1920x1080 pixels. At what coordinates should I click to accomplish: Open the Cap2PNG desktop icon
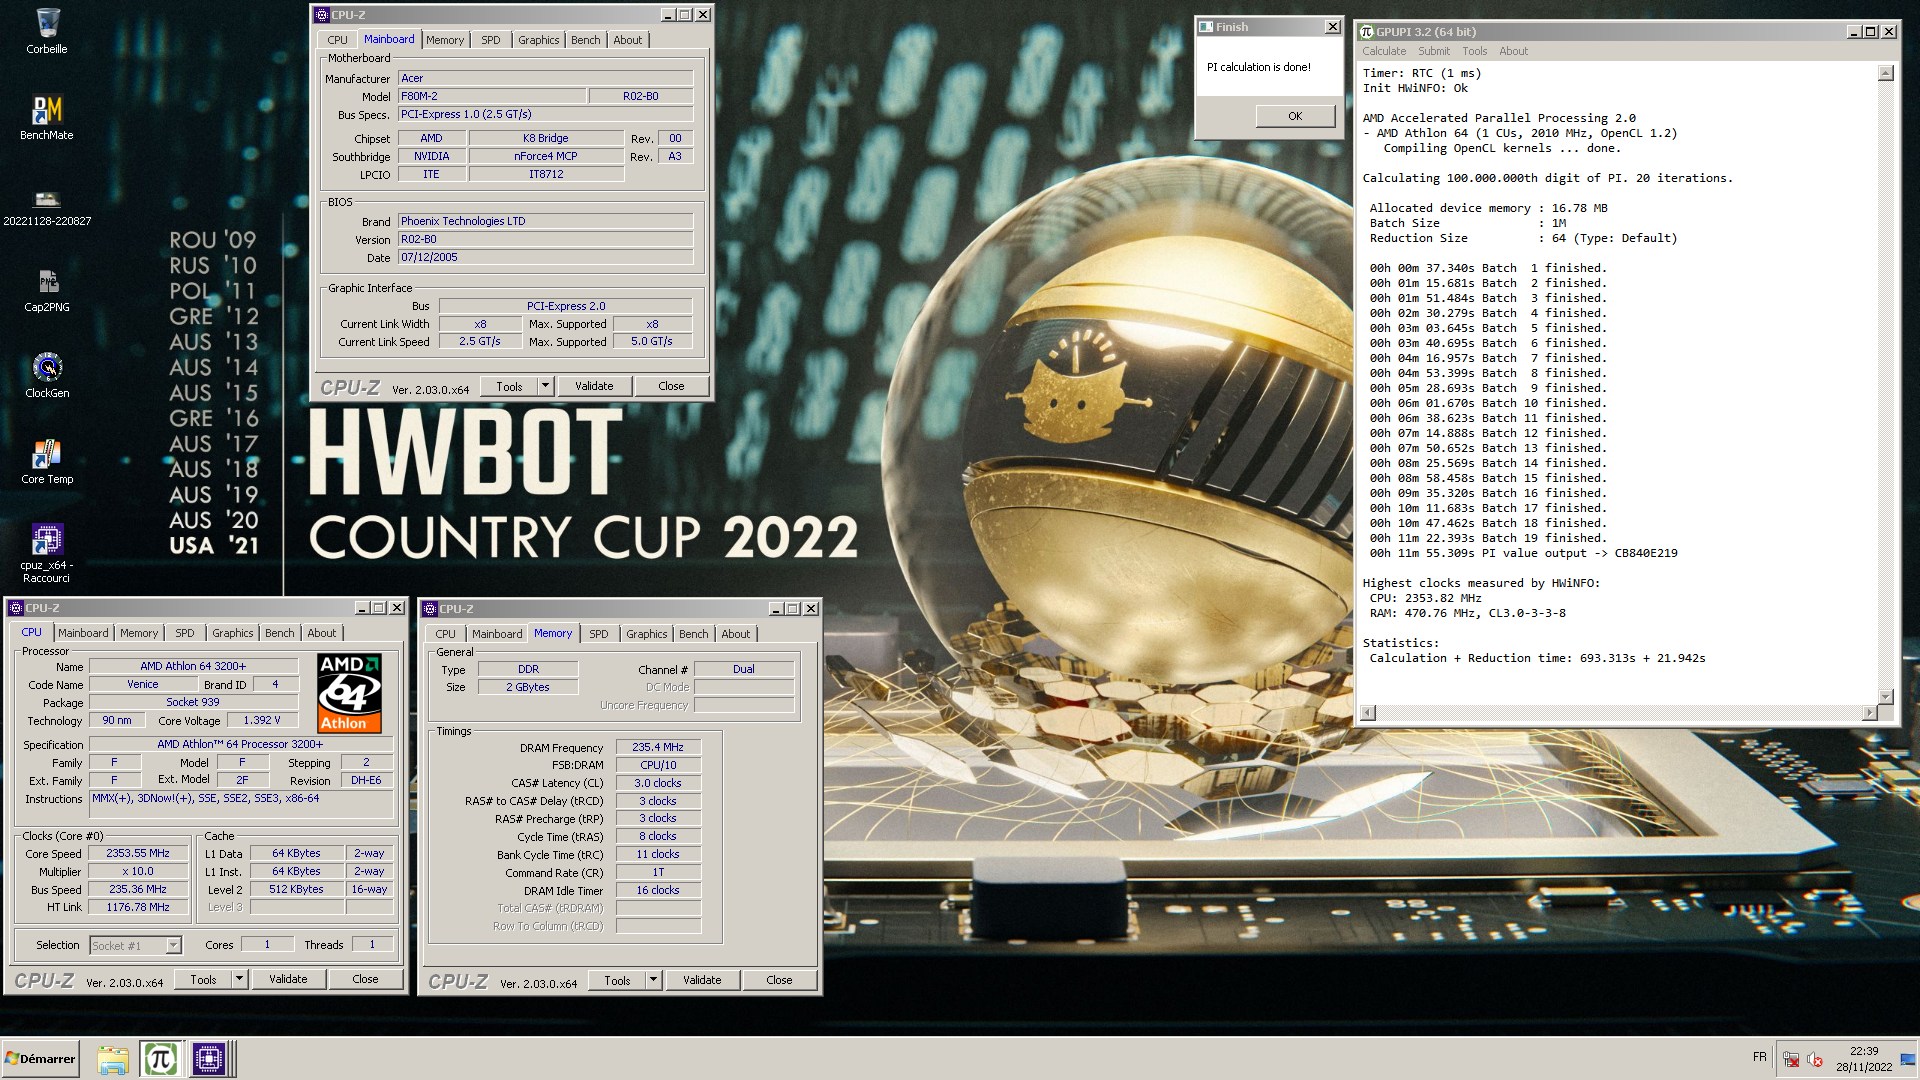47,290
